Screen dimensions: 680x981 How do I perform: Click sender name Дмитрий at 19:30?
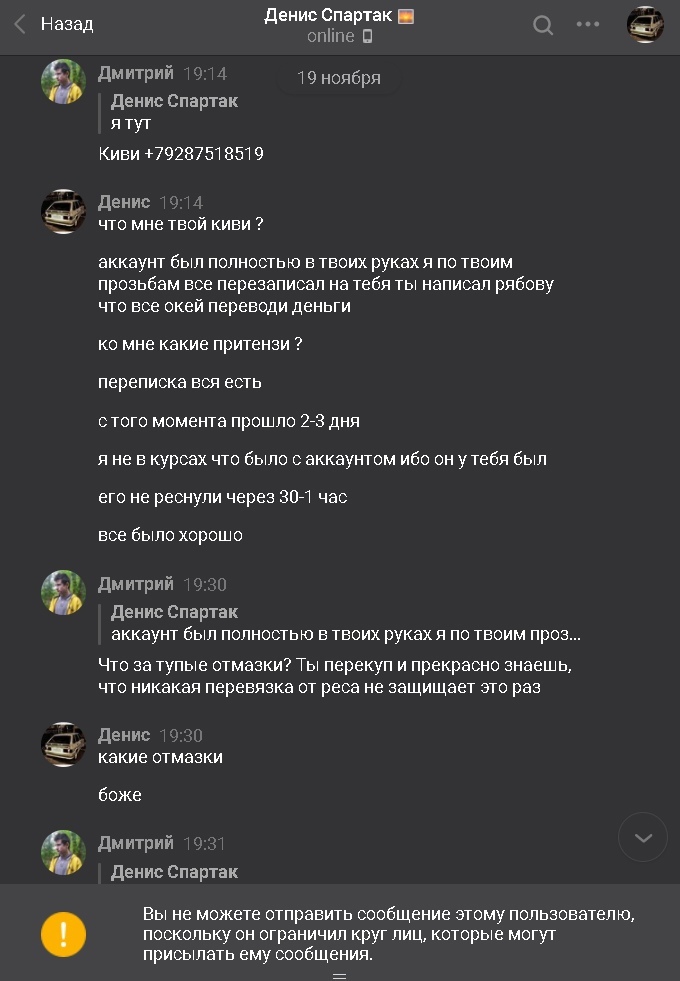pos(136,584)
